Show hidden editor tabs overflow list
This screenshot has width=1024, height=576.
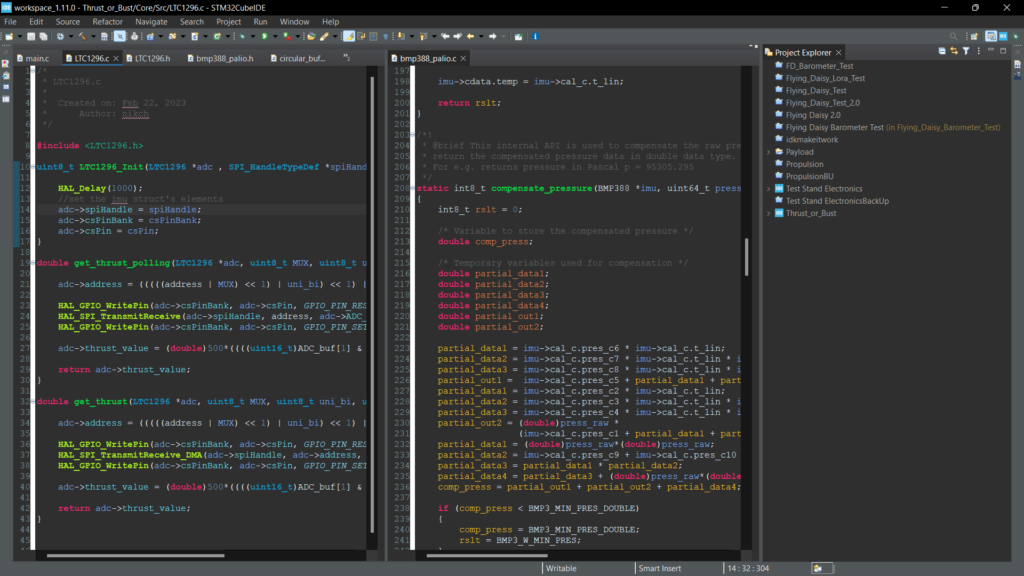point(346,58)
